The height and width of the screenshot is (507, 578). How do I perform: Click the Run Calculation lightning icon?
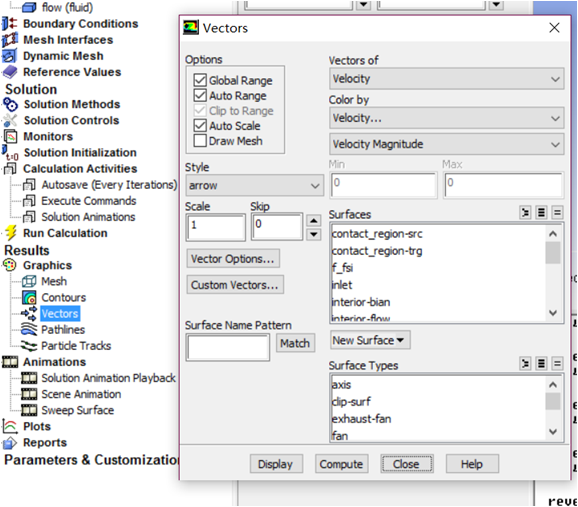(11, 233)
